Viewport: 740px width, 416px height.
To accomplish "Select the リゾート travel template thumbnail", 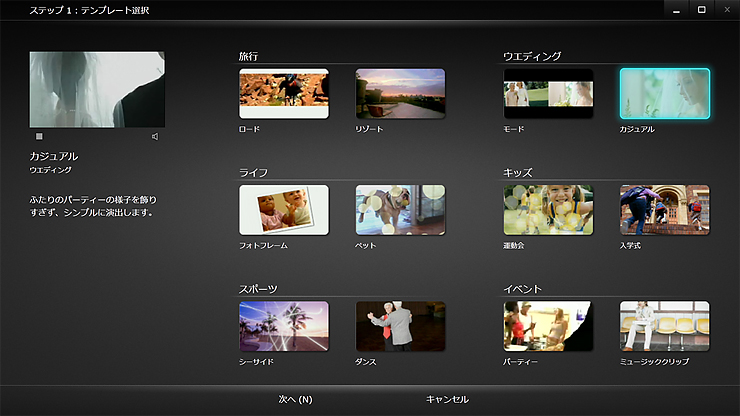I will coord(400,94).
